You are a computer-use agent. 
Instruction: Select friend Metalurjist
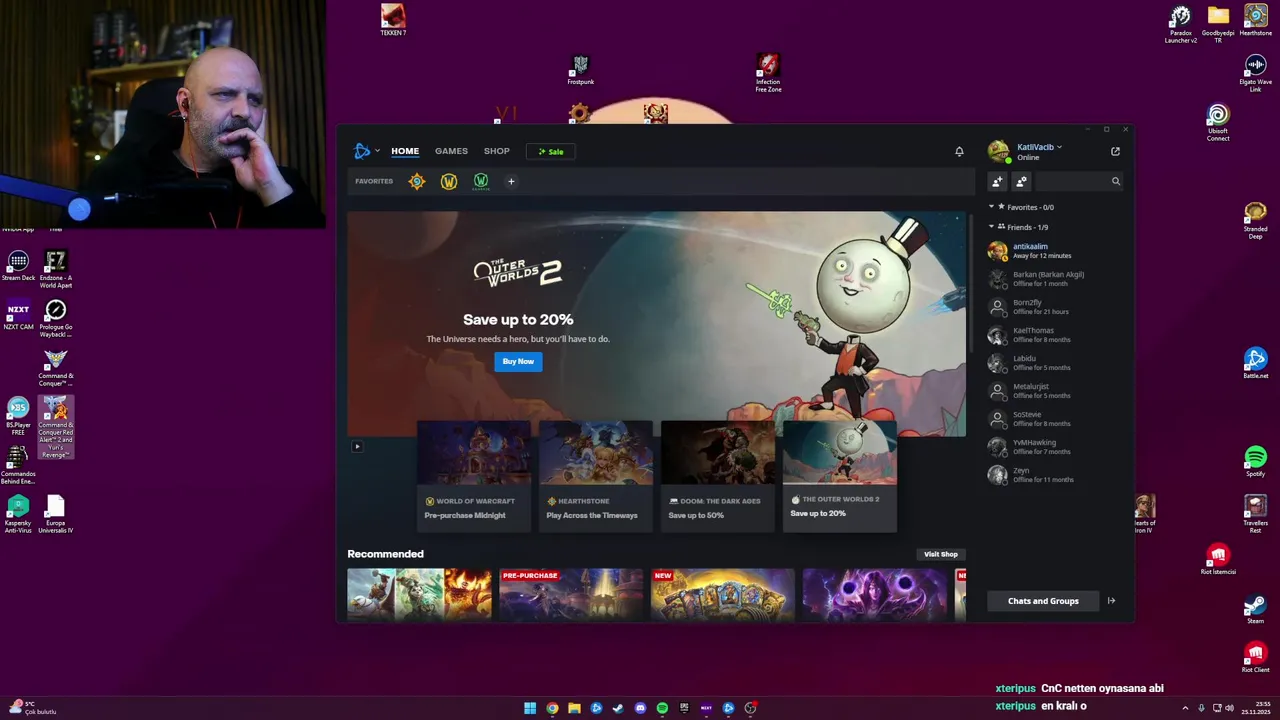coord(1055,391)
